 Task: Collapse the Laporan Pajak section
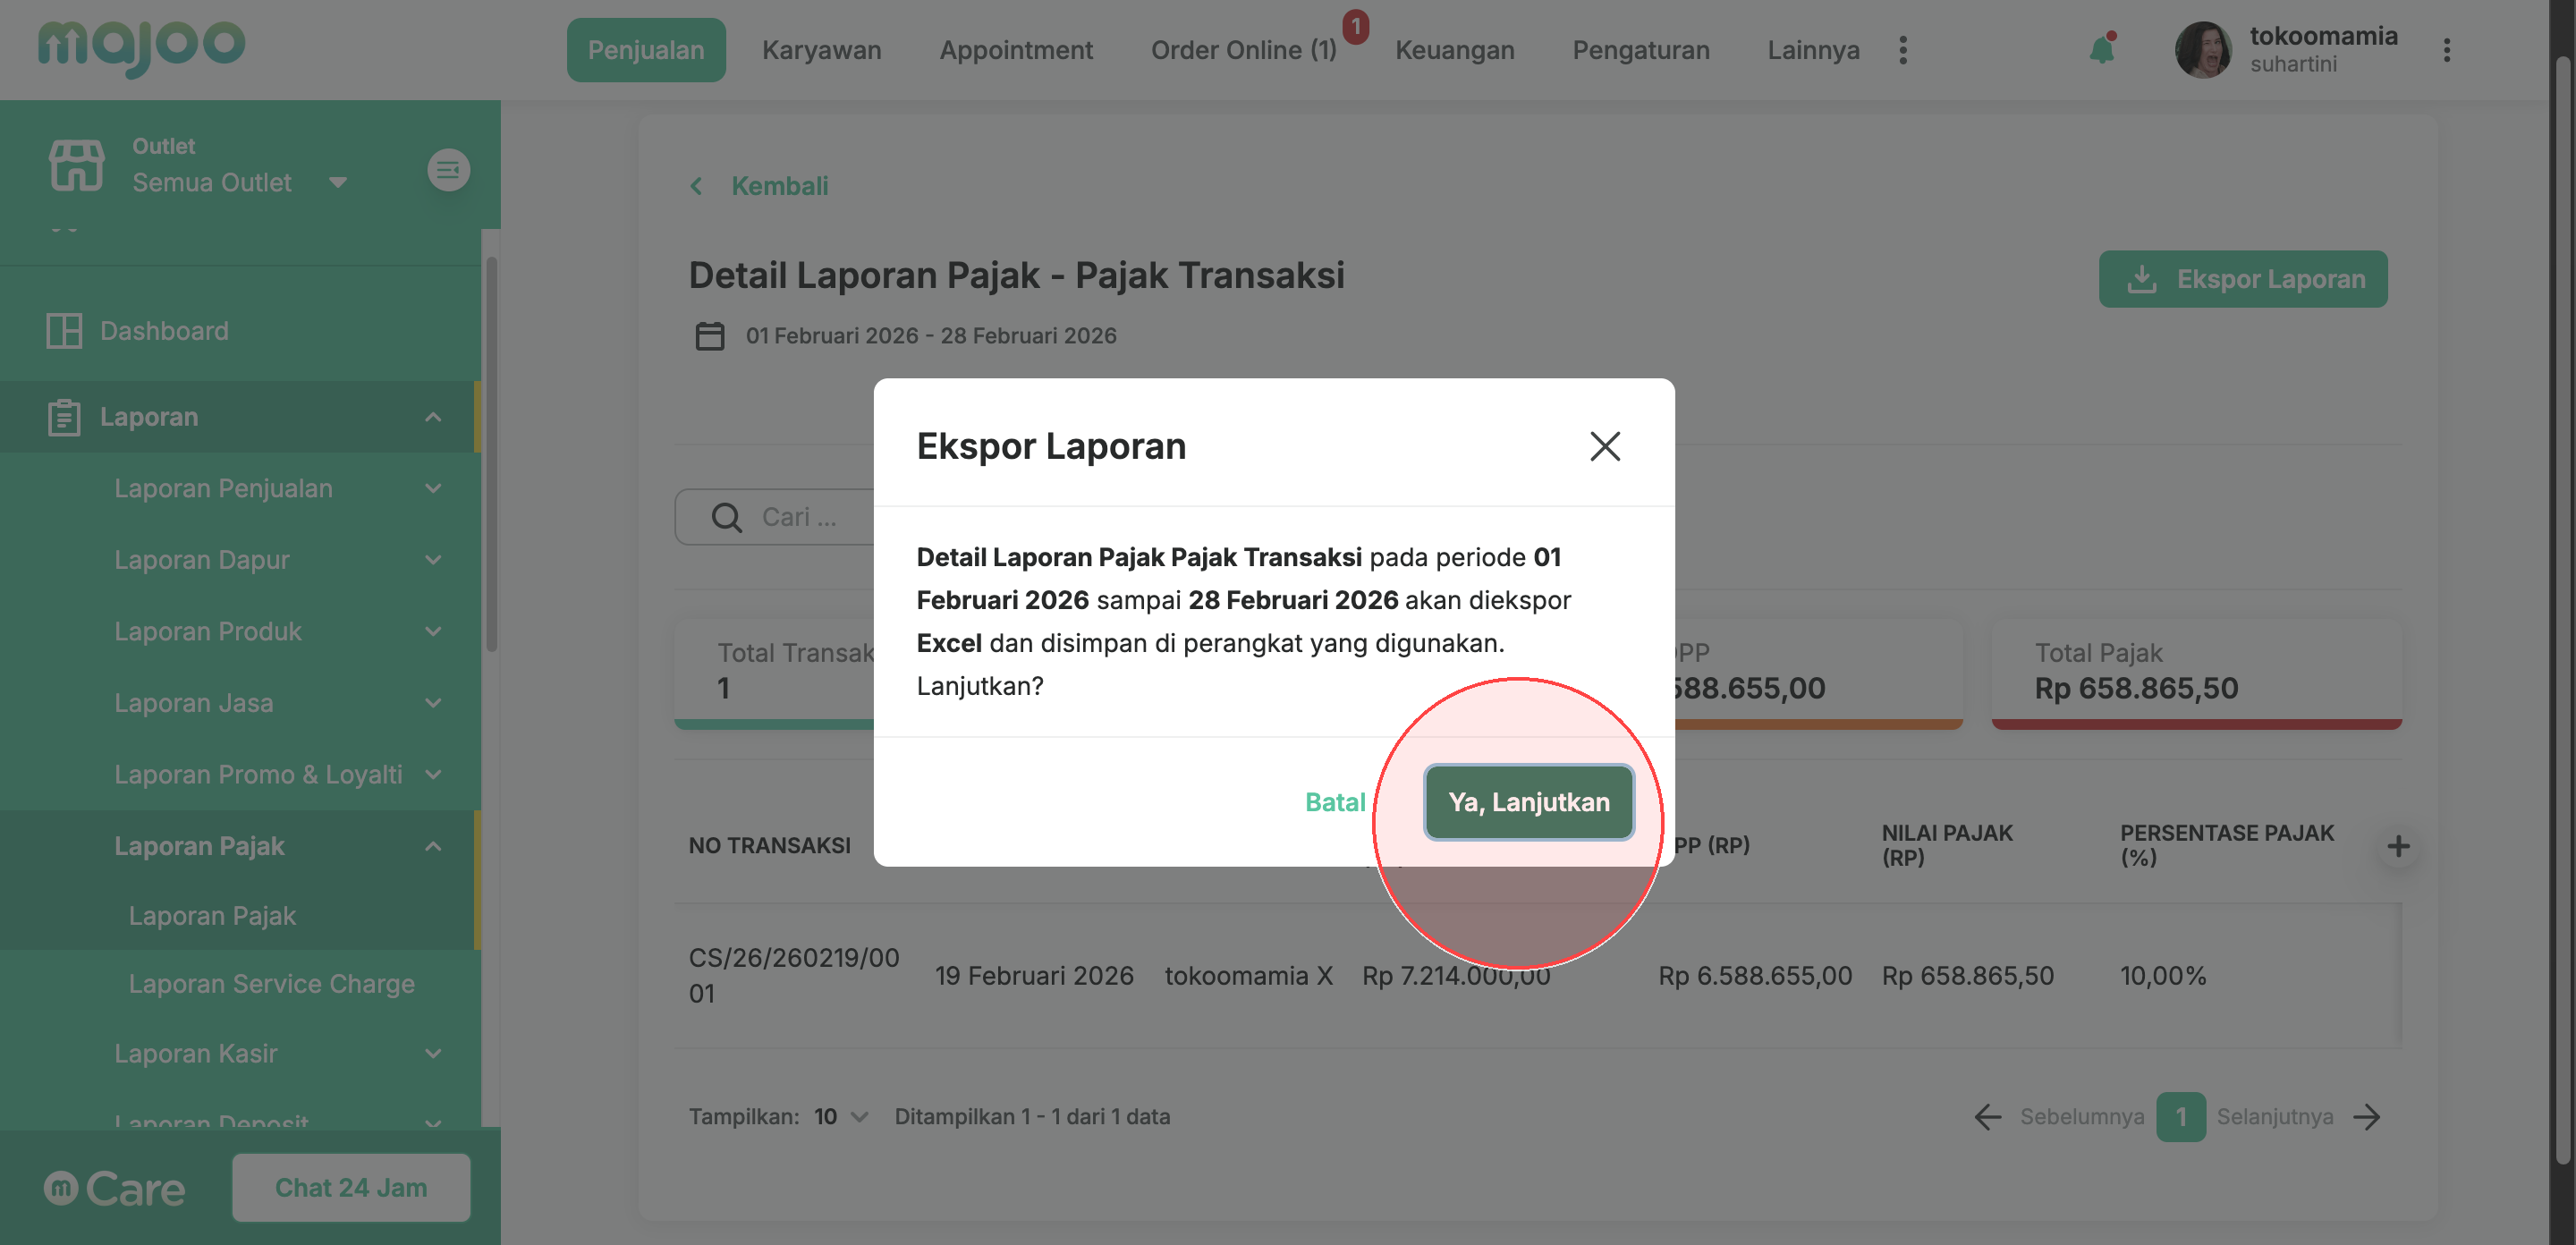[x=432, y=847]
